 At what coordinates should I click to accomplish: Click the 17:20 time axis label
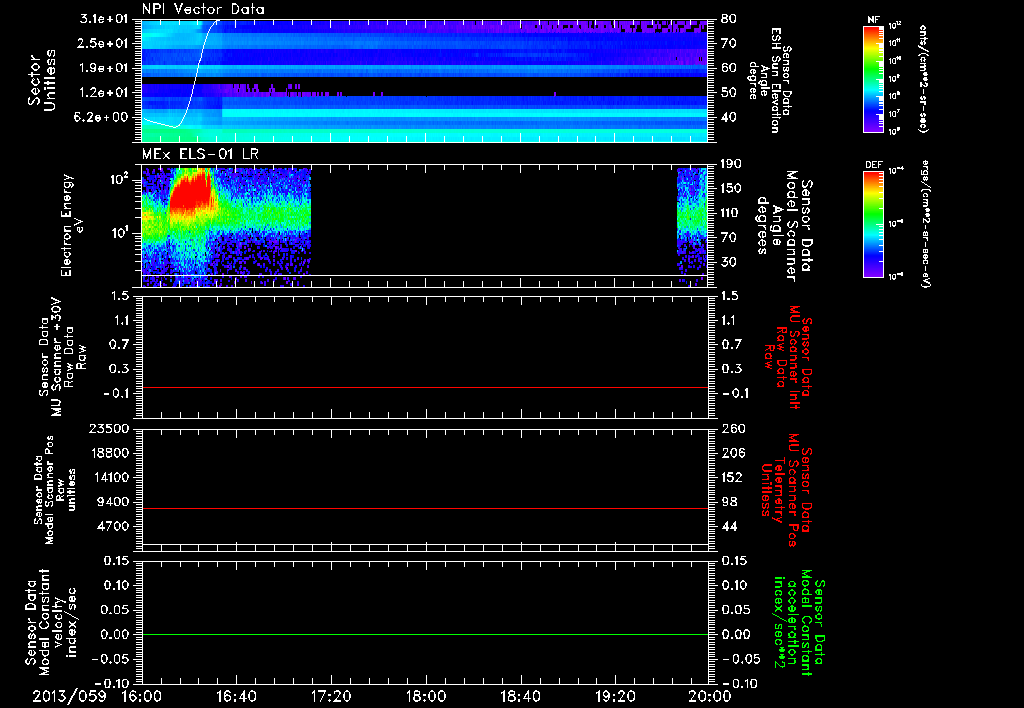click(331, 696)
